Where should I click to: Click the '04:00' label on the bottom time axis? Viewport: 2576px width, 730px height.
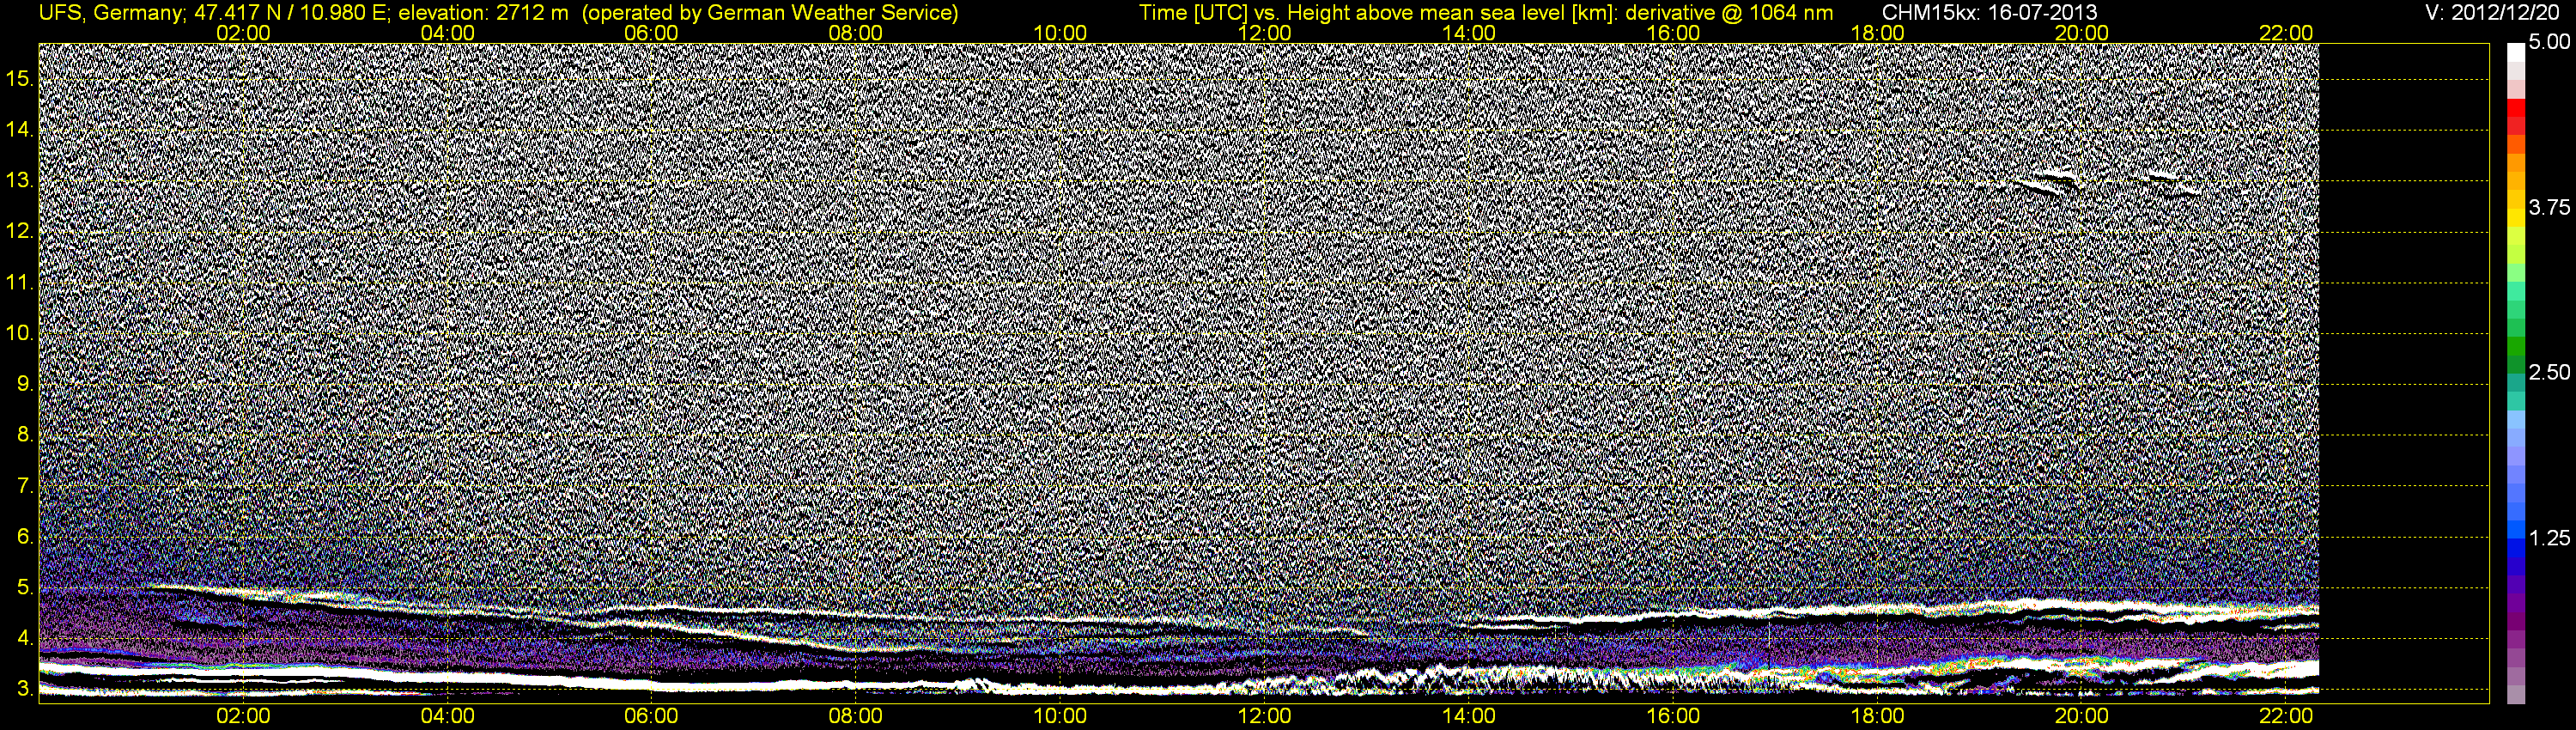[447, 716]
